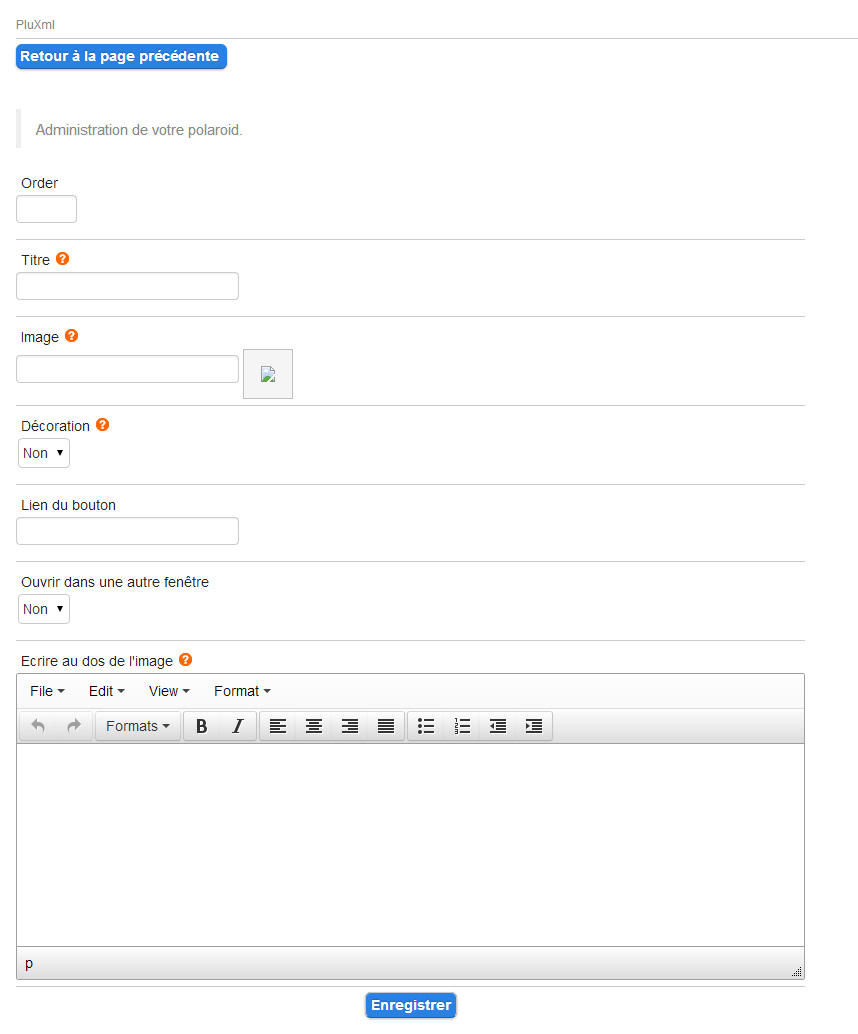Center align text in the editor toolbar
858x1034 pixels.
(x=314, y=726)
